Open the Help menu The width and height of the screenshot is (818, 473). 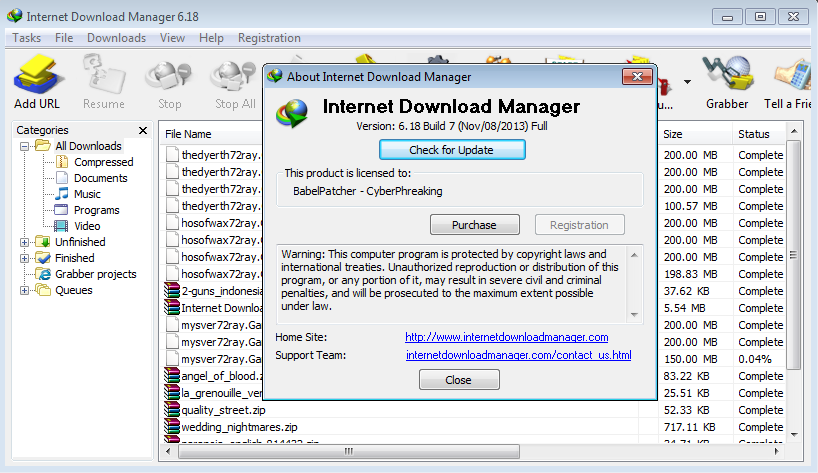click(211, 38)
